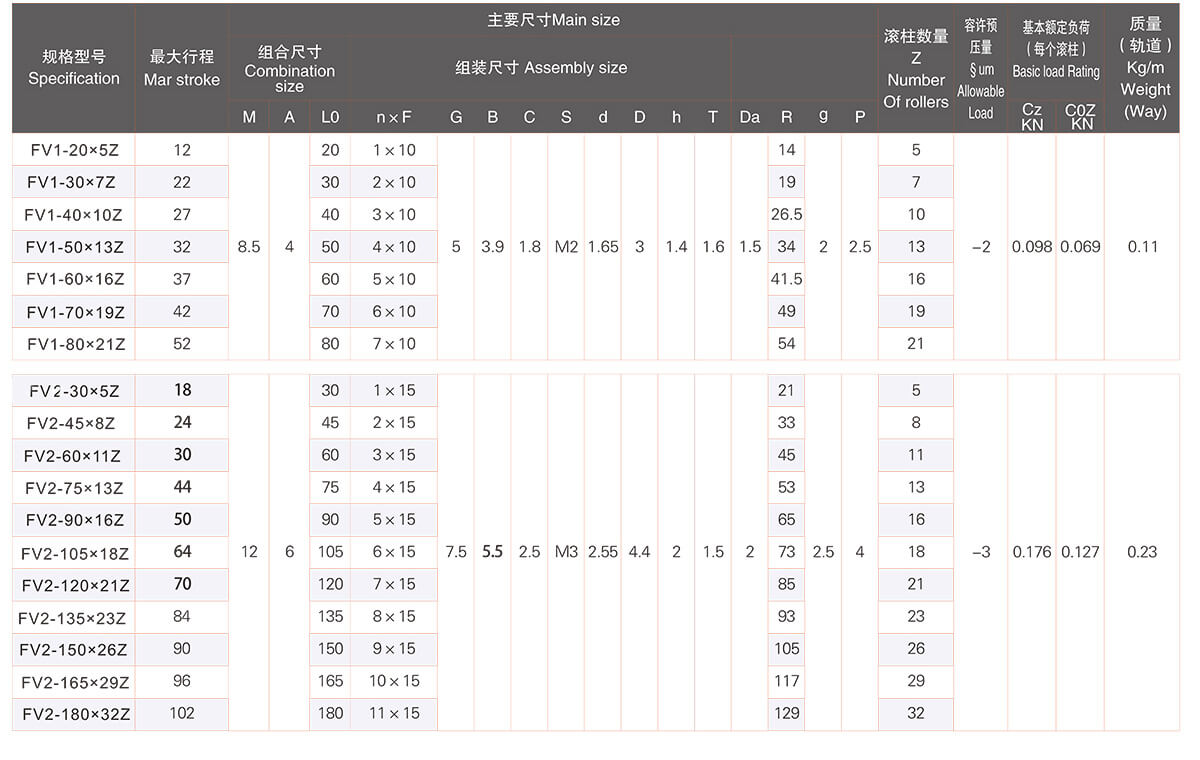1200x760 pixels.
Task: Select the FV2-90×16Z specification cell
Action: click(74, 520)
